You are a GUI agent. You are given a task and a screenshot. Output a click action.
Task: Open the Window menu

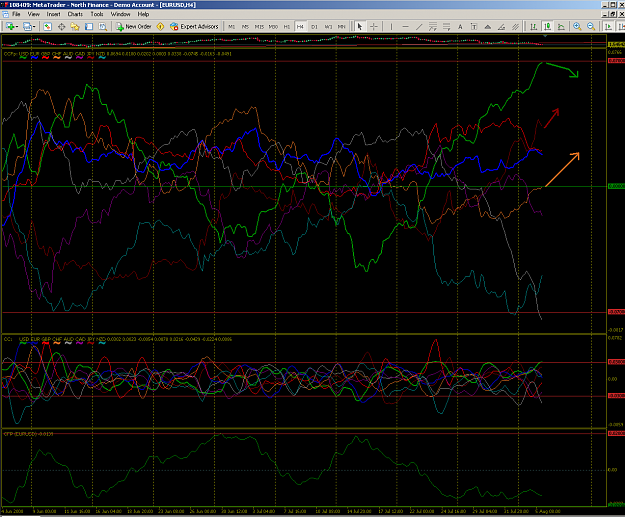point(120,14)
